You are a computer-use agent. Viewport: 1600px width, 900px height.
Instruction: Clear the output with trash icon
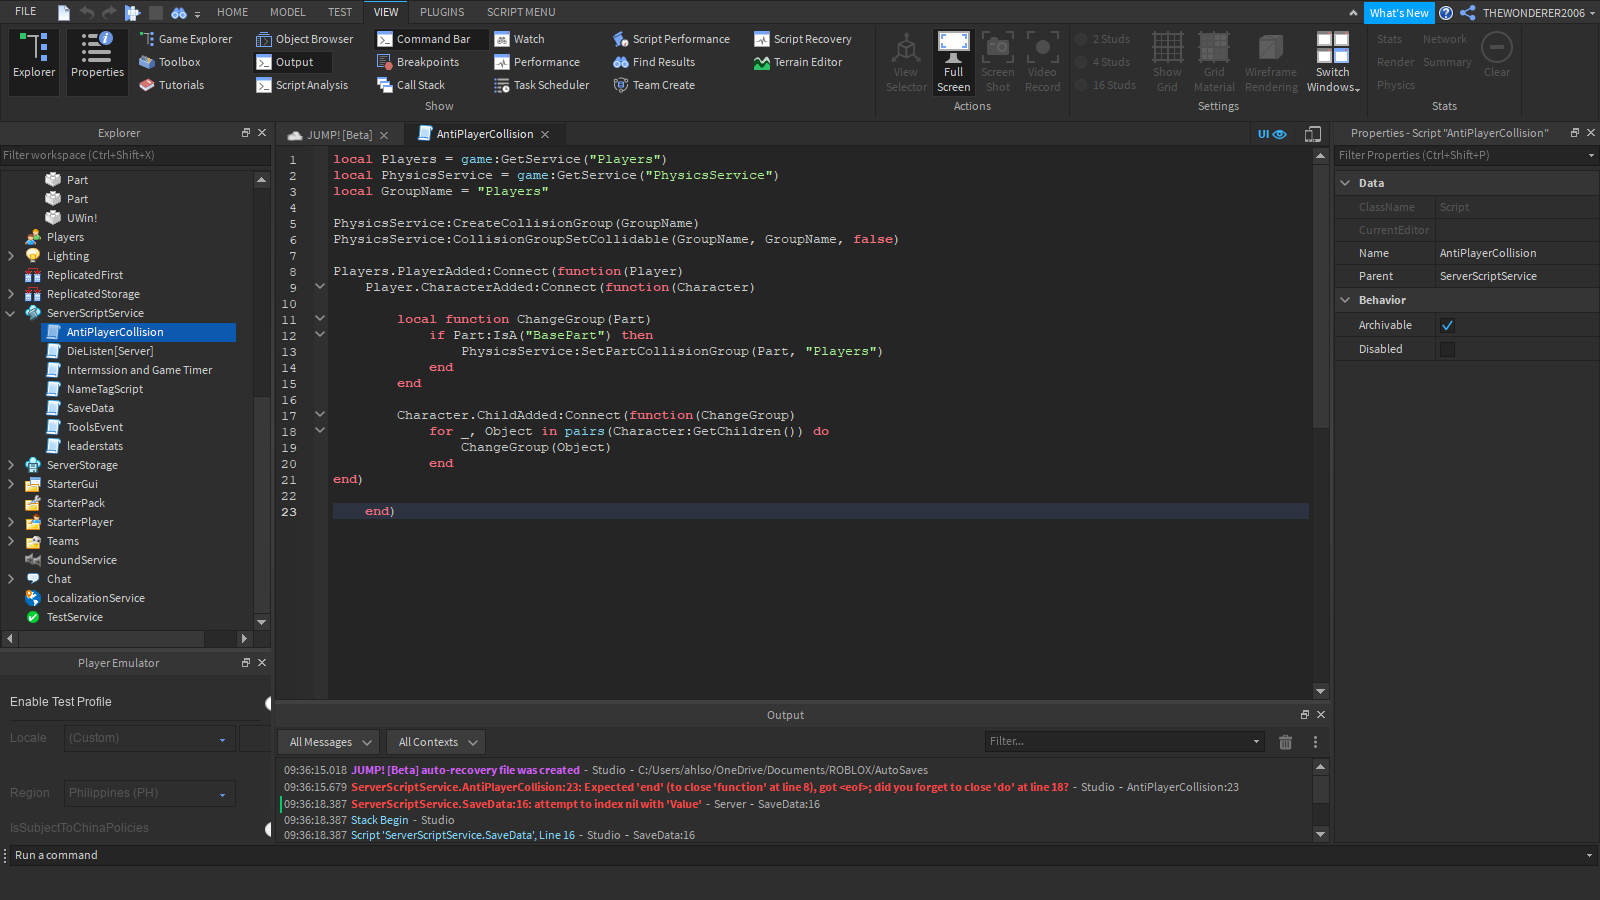click(x=1285, y=742)
